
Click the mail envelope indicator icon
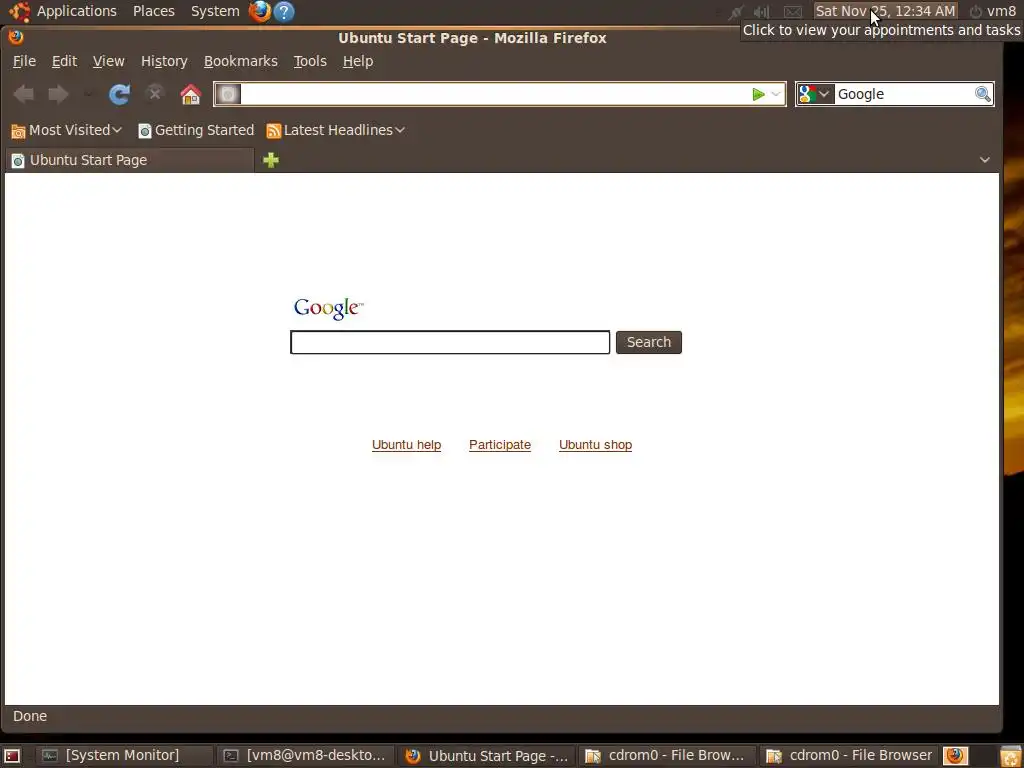coord(792,12)
